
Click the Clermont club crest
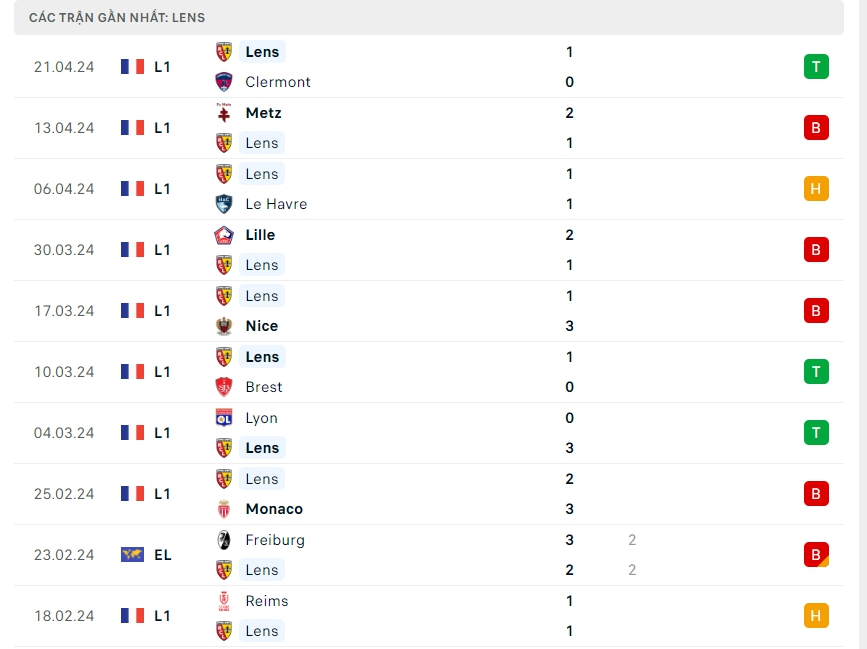point(224,82)
